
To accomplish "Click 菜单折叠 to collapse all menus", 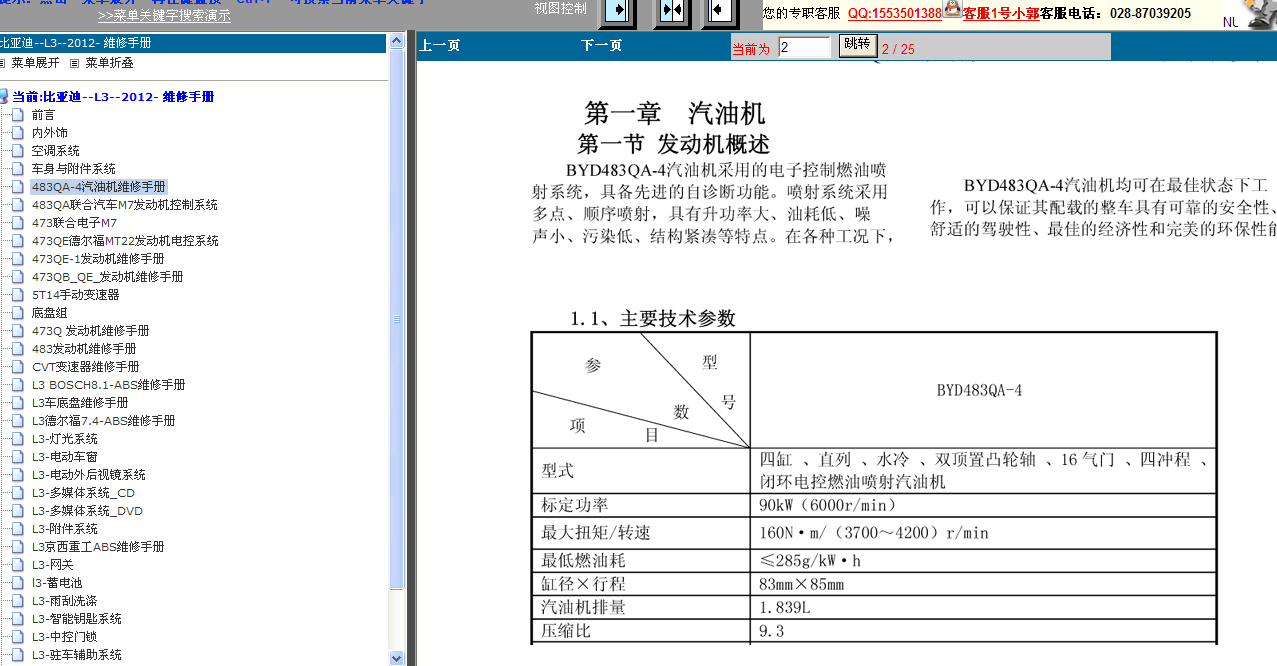I will [109, 63].
